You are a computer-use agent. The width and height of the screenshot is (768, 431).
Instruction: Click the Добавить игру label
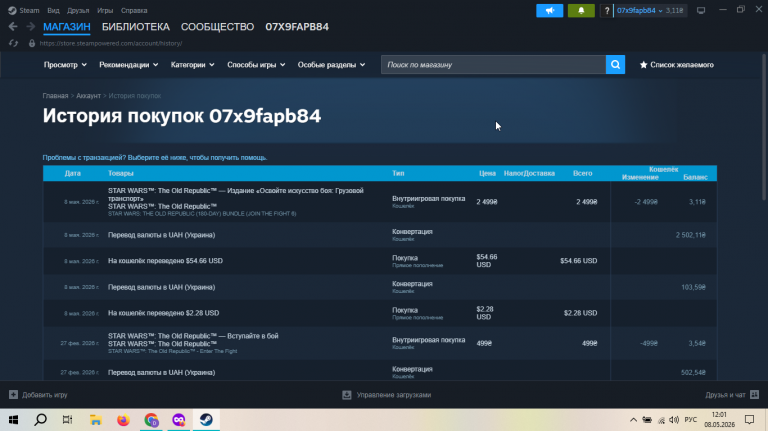click(45, 395)
